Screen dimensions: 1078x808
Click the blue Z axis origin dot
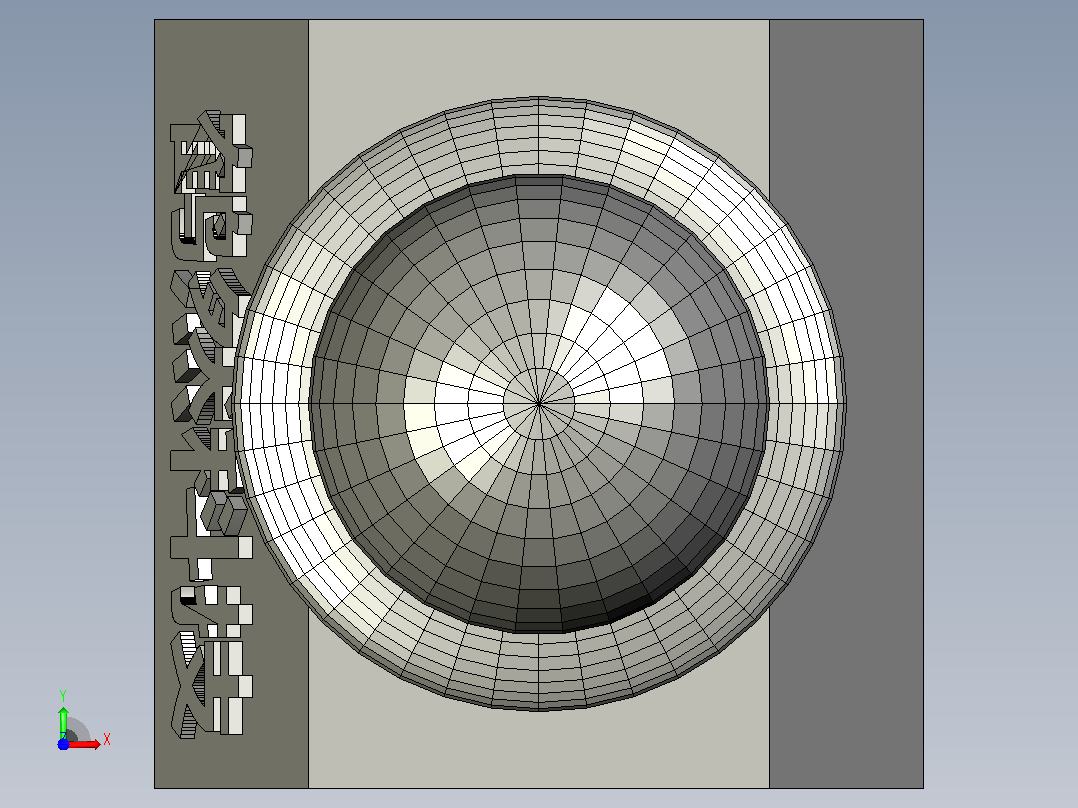(63, 744)
